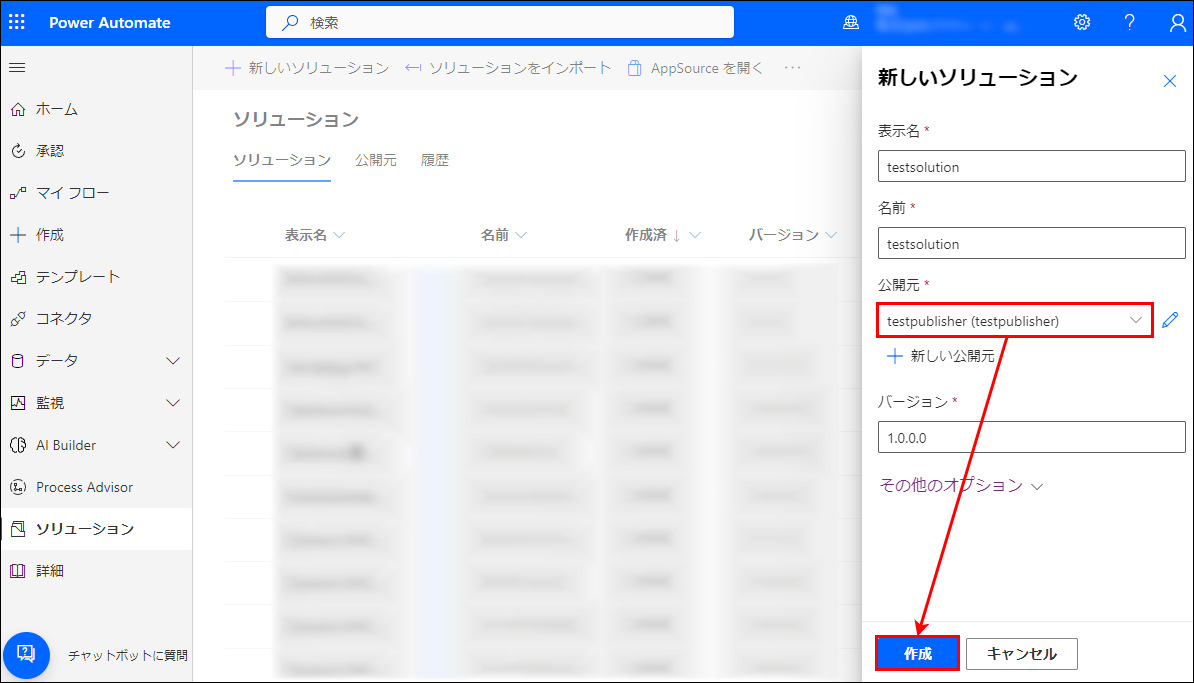Open the toolbar more options ellipsis
This screenshot has height=683, width=1194.
[x=793, y=68]
